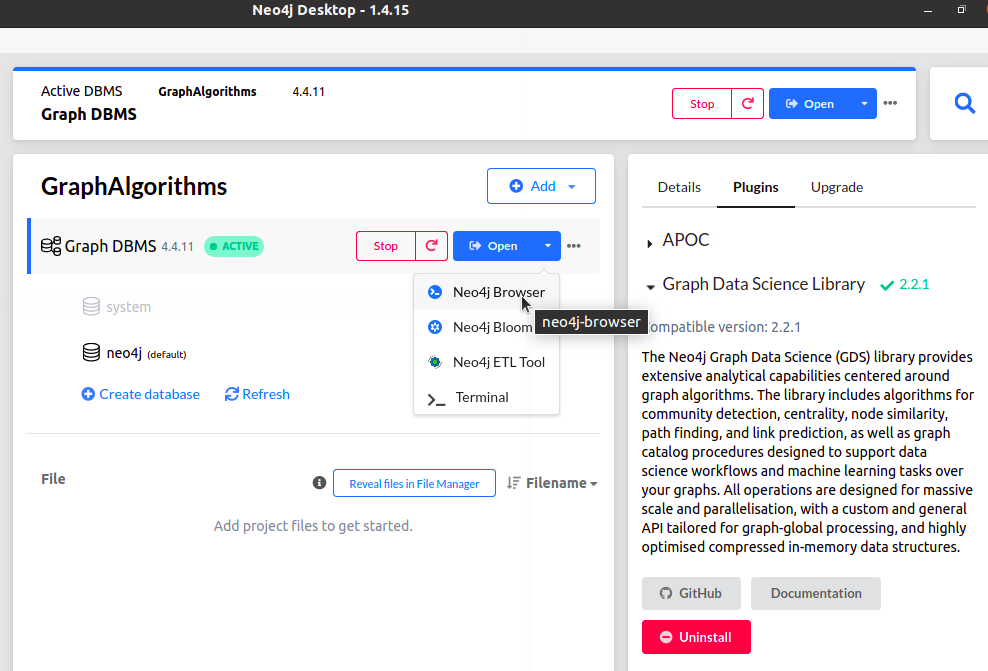
Task: Select the system database cylinder icon
Action: pos(90,307)
